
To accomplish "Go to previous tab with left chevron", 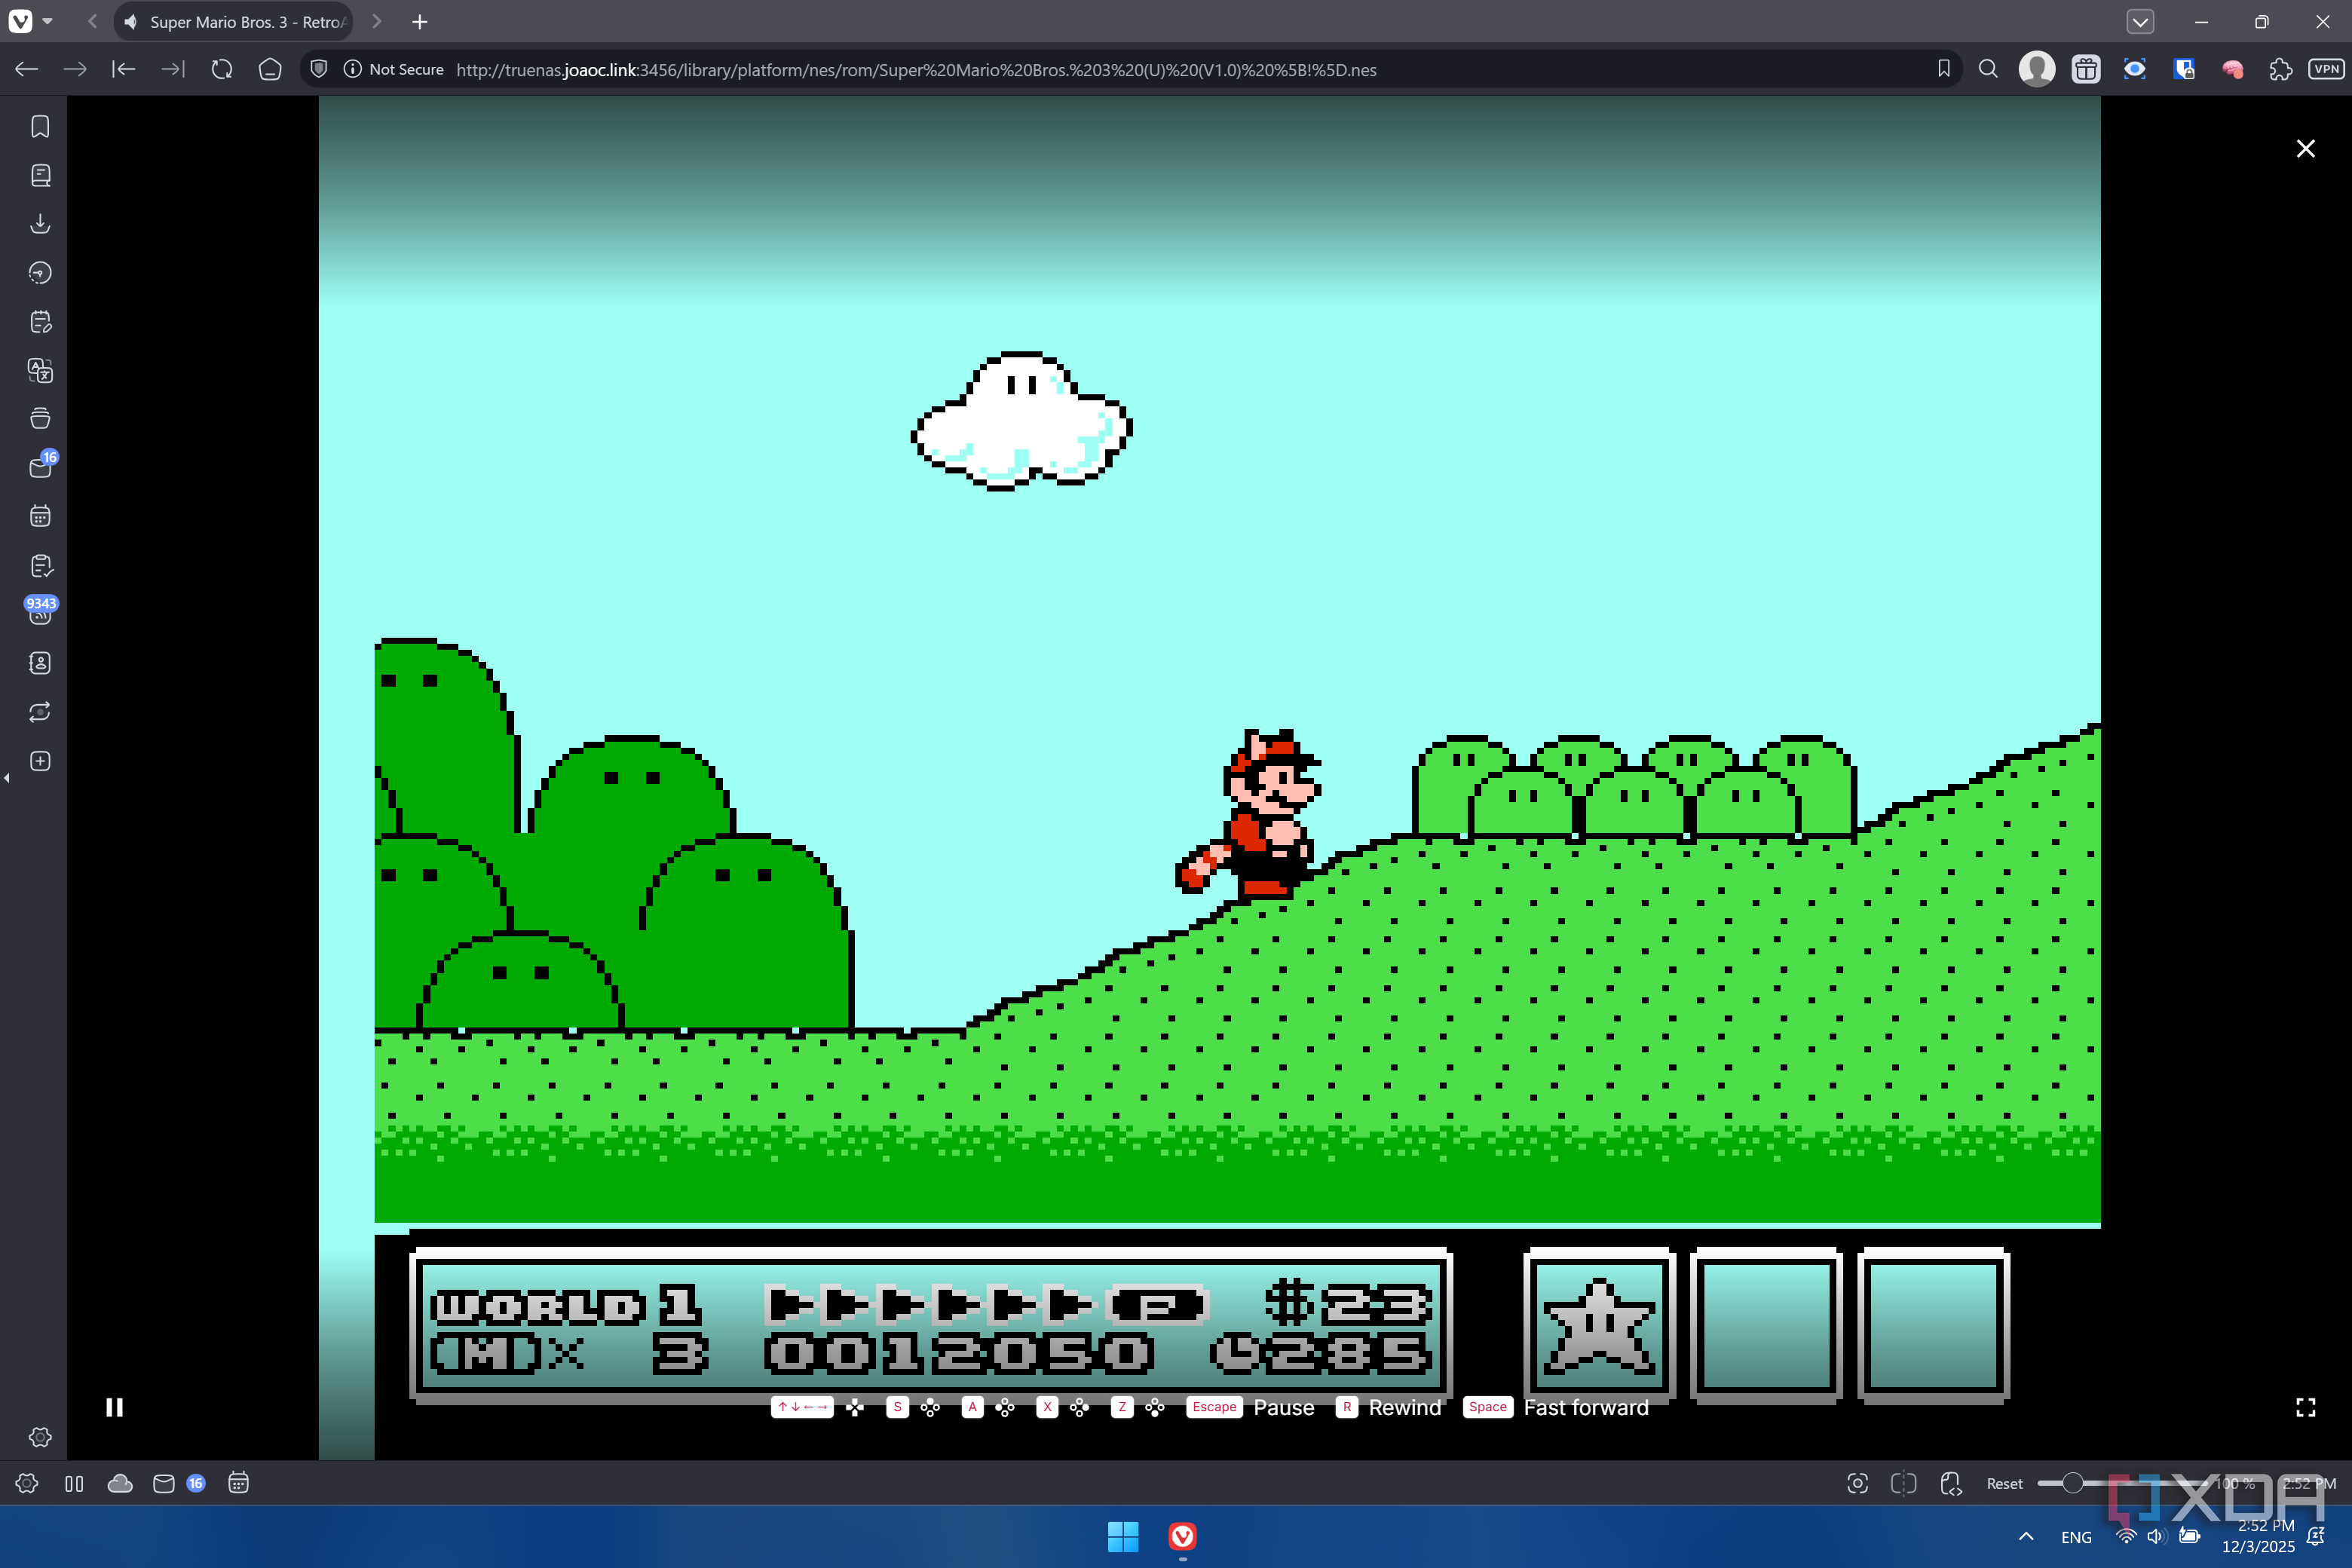I will pyautogui.click(x=93, y=22).
